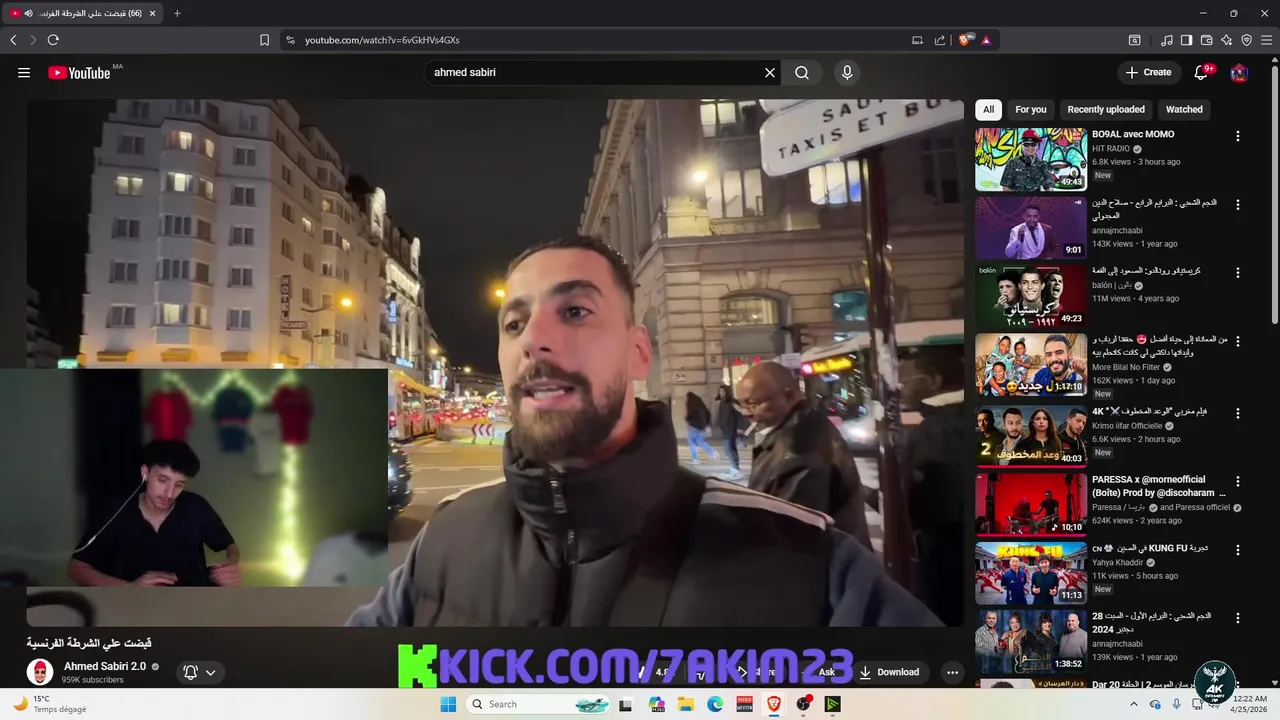This screenshot has height=720, width=1280.
Task: Open Ahmed Sabiri channel avatar
Action: [40, 672]
